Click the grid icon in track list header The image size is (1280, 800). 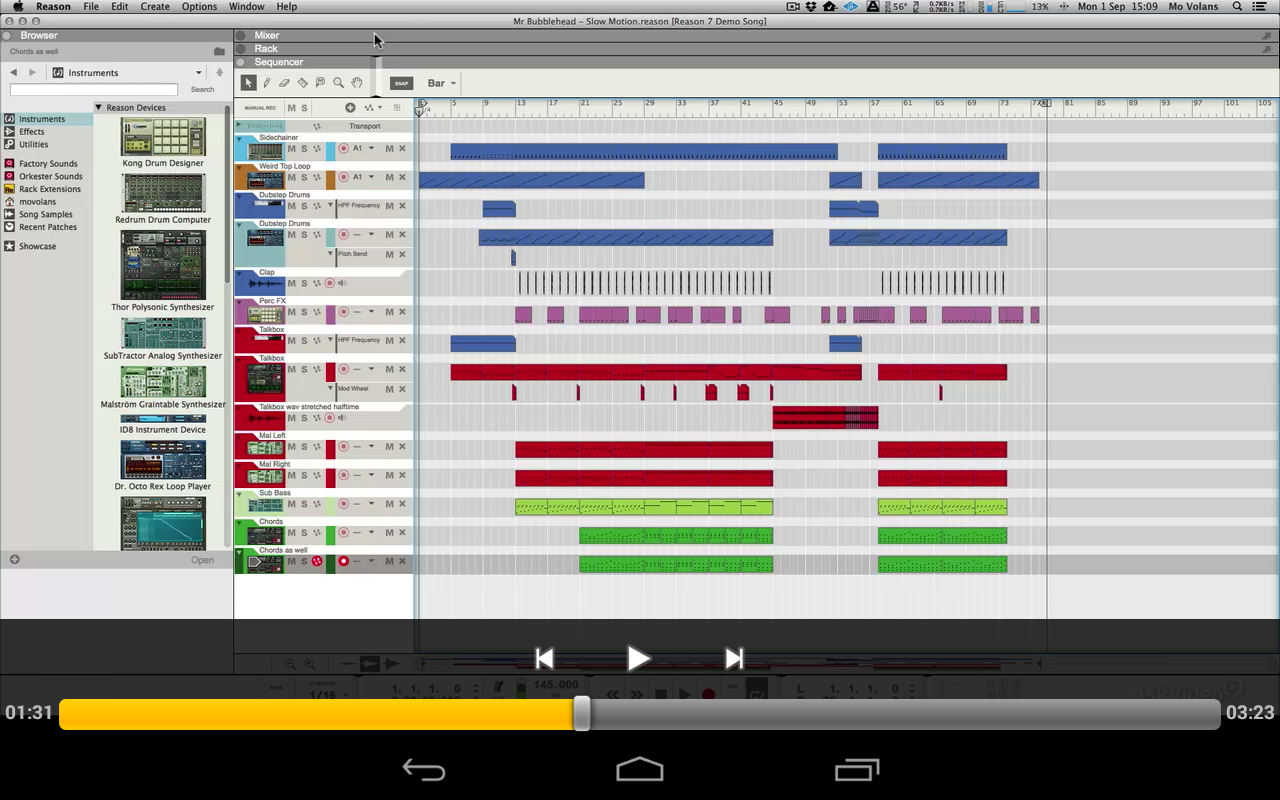coord(396,108)
